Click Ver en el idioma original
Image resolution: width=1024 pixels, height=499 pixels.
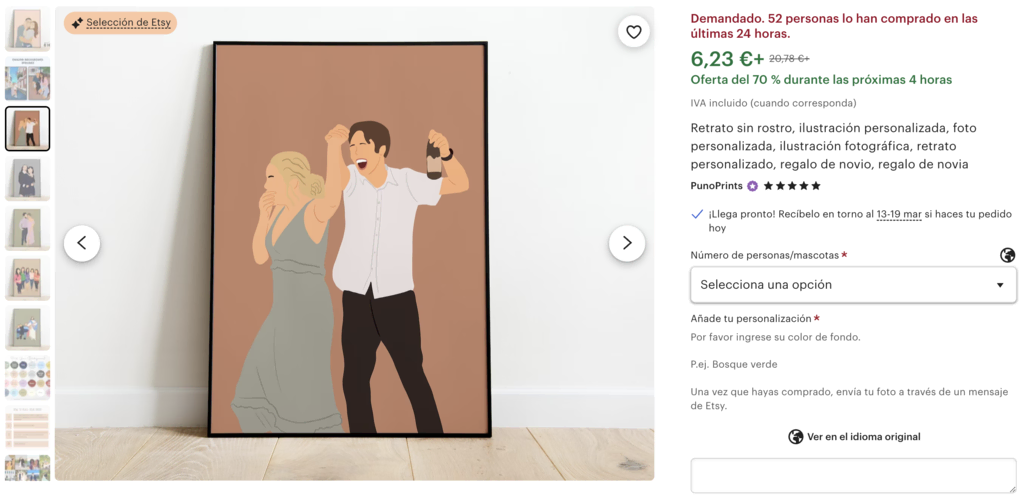tap(863, 437)
